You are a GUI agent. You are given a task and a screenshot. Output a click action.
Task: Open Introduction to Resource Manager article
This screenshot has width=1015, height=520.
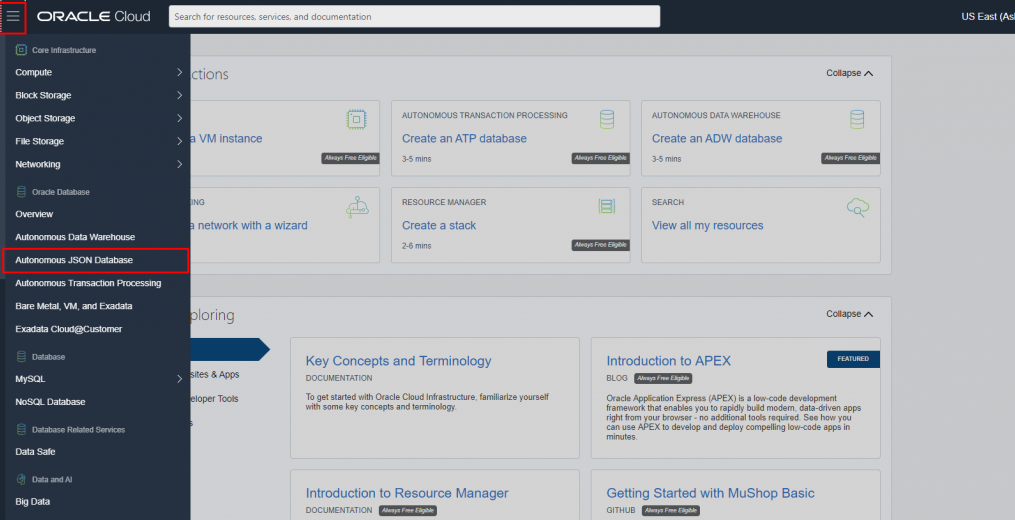[407, 493]
